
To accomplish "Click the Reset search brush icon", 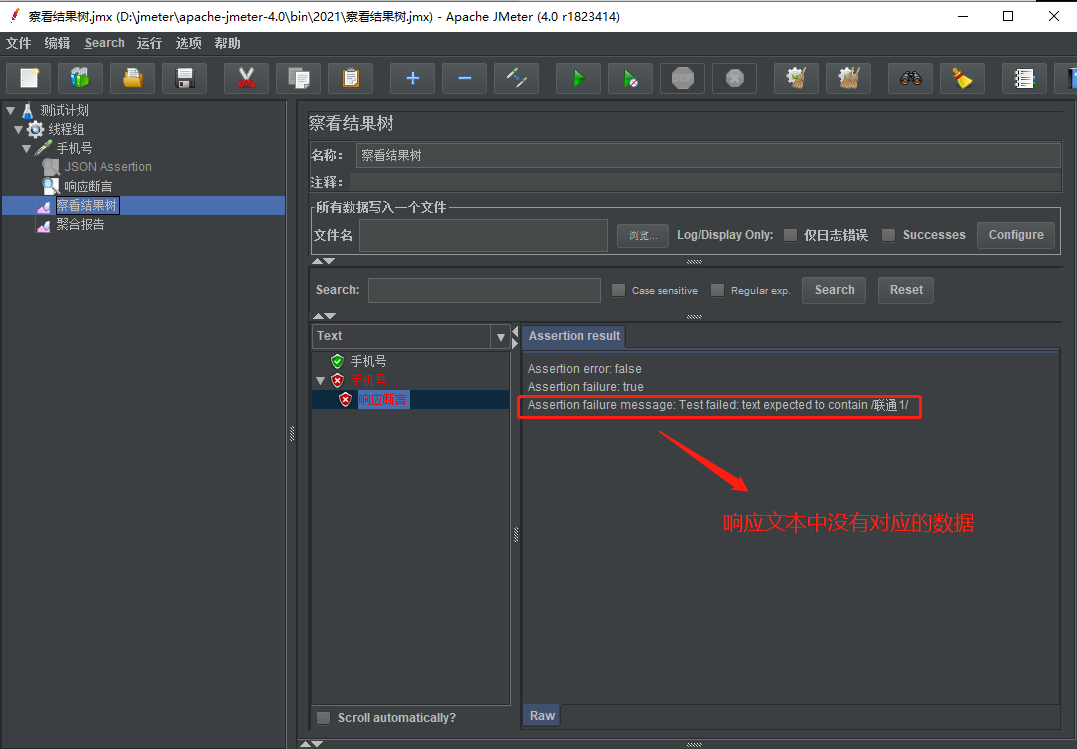I will 962,78.
